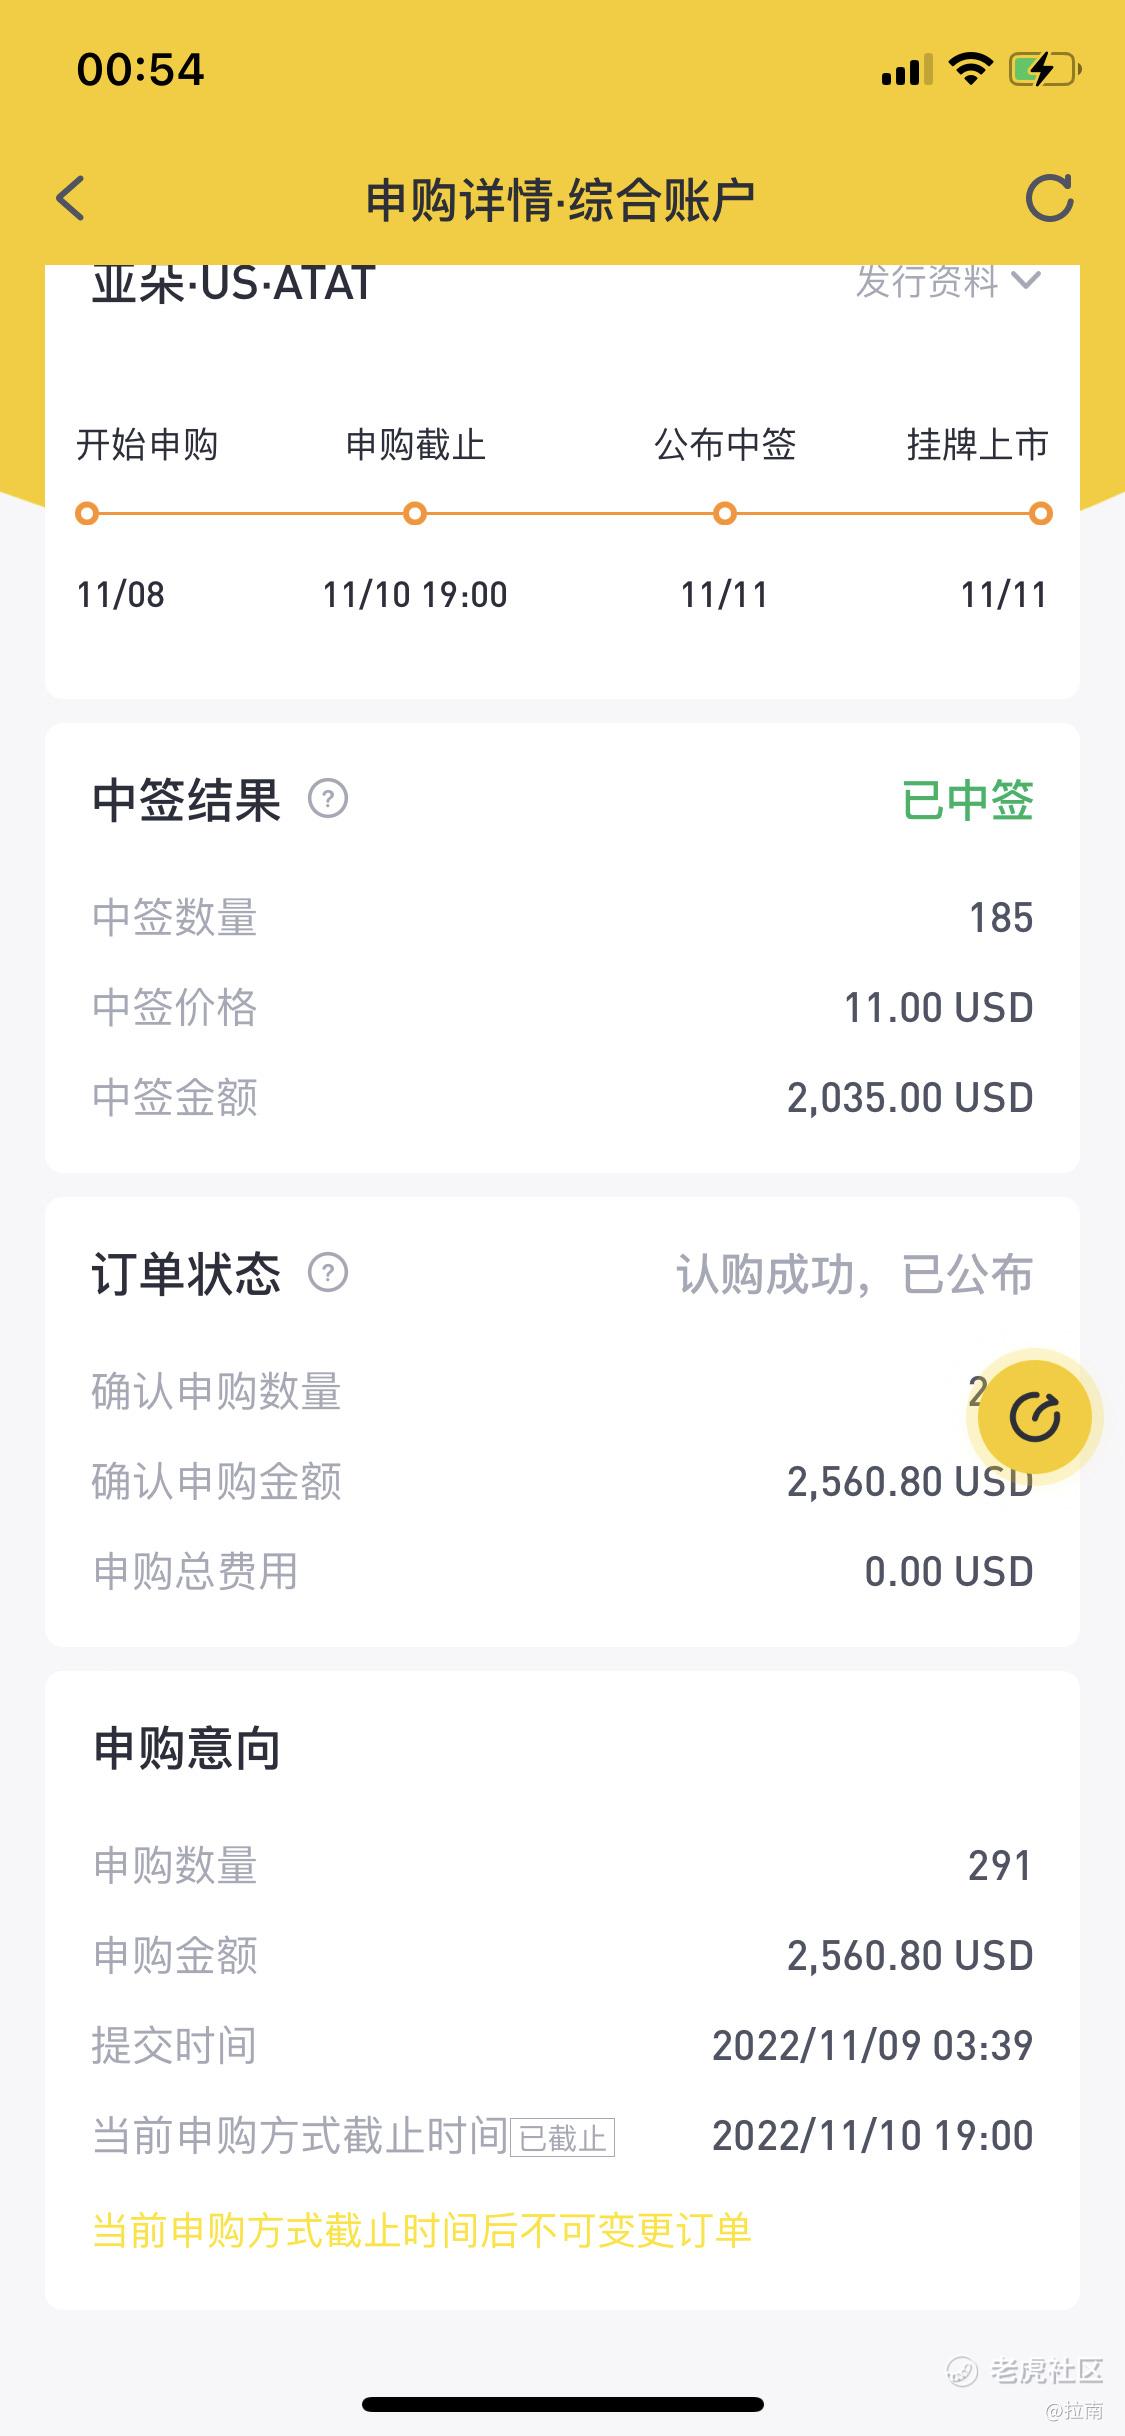
Task: Select the 挂牌上市 timeline node
Action: (x=1041, y=514)
